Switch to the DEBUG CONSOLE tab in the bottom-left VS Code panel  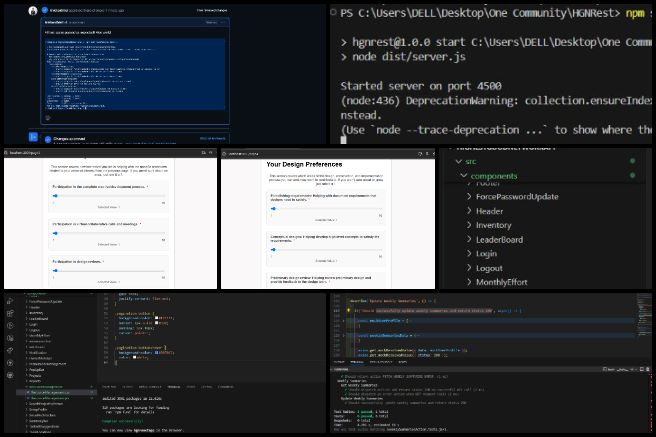coord(150,386)
